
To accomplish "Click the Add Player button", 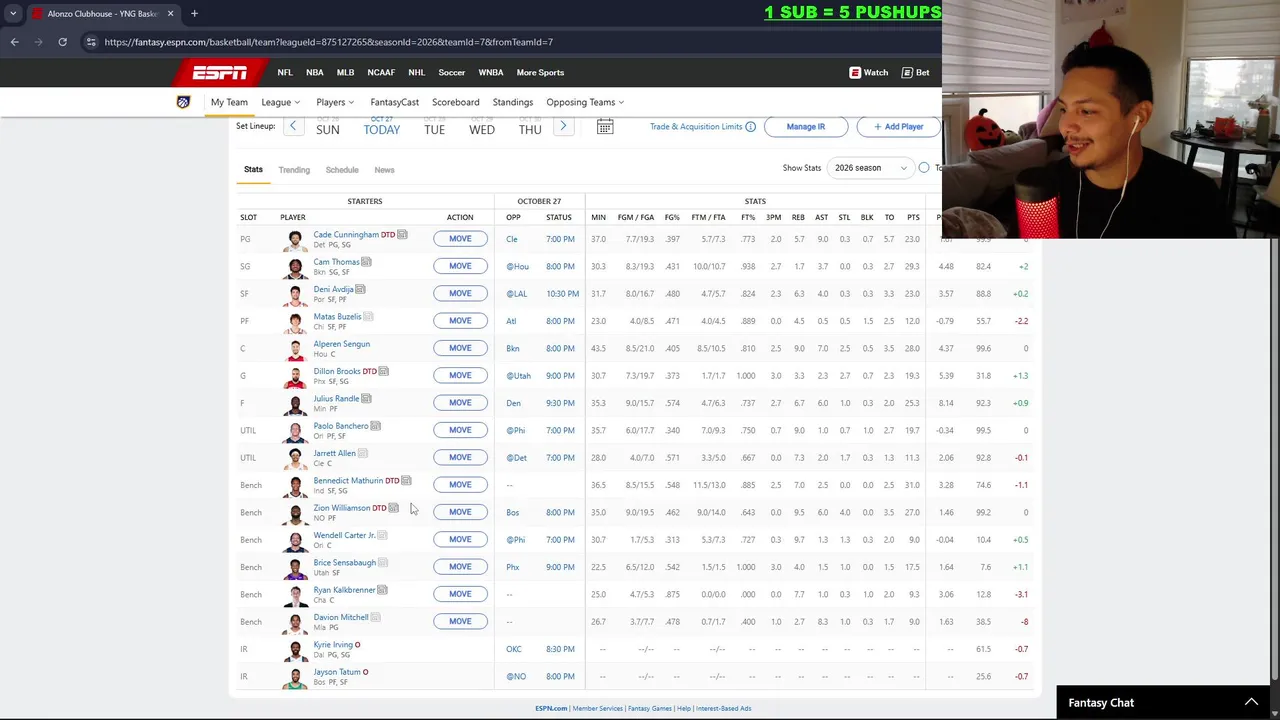I will [x=898, y=127].
